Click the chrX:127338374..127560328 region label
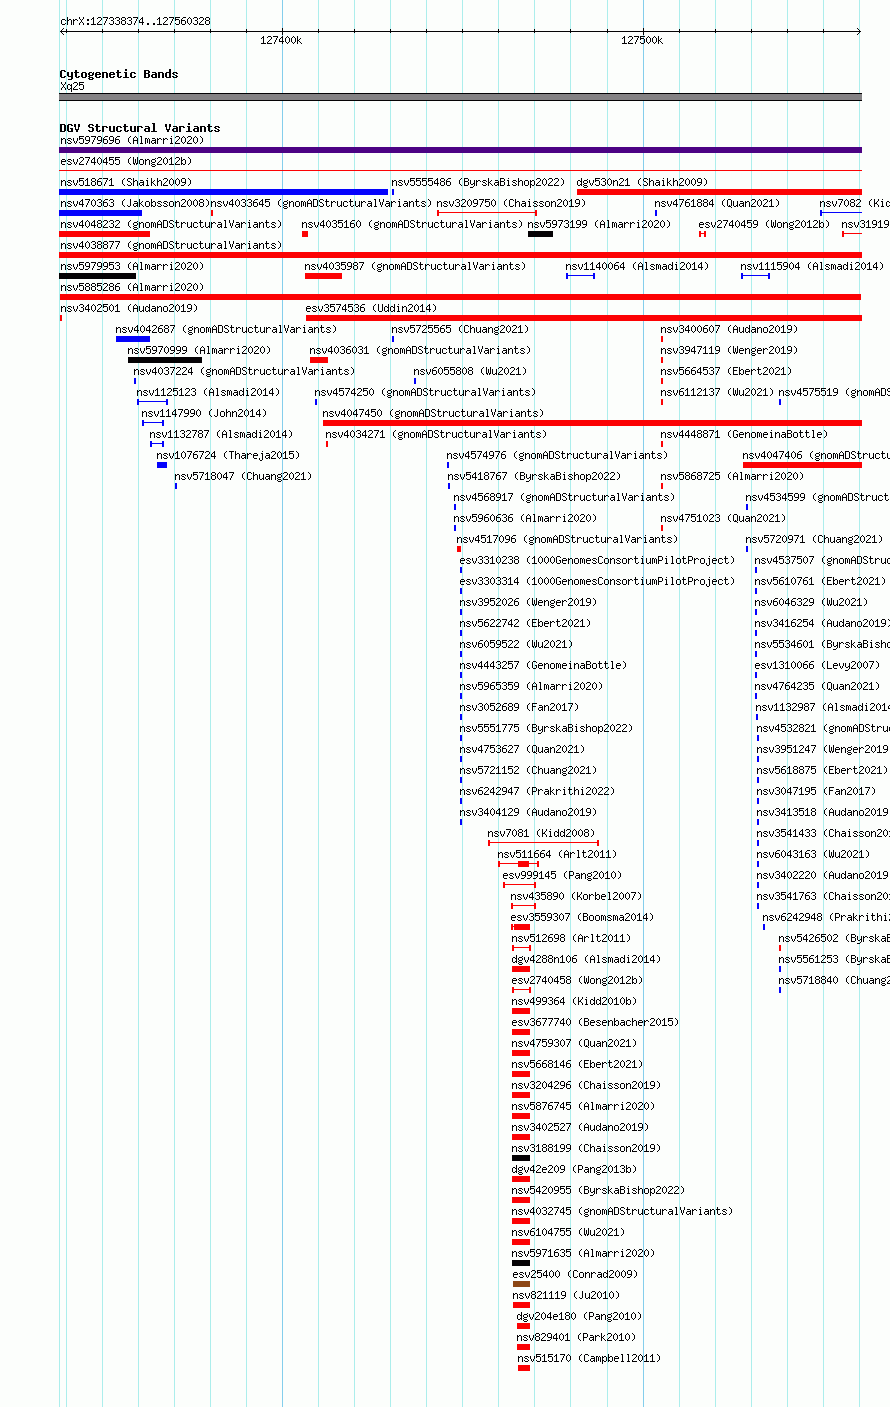The height and width of the screenshot is (1407, 890). coord(135,21)
